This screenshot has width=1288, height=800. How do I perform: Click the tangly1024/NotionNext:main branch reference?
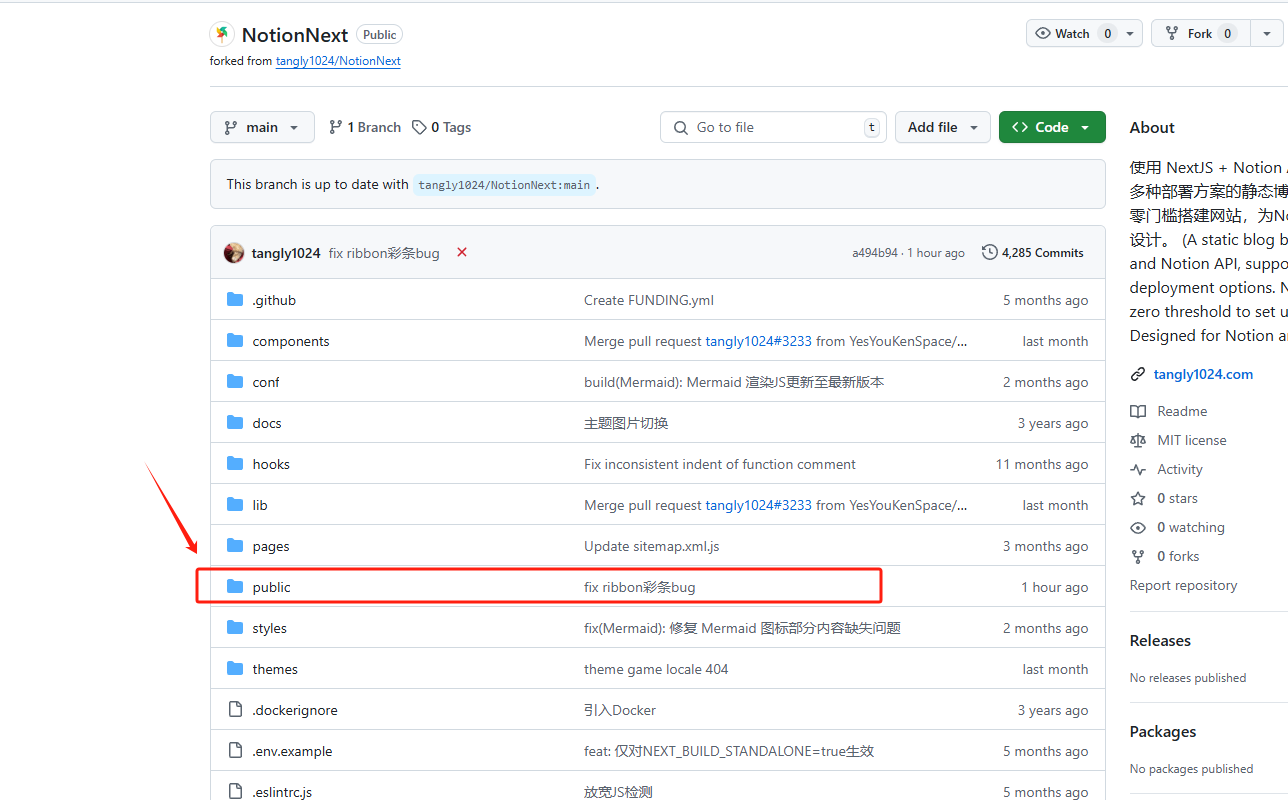[x=504, y=184]
